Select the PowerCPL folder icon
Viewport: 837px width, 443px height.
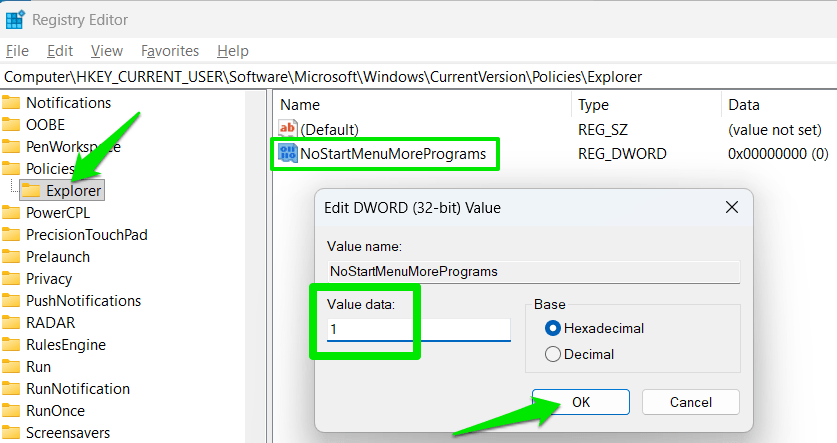[x=11, y=212]
